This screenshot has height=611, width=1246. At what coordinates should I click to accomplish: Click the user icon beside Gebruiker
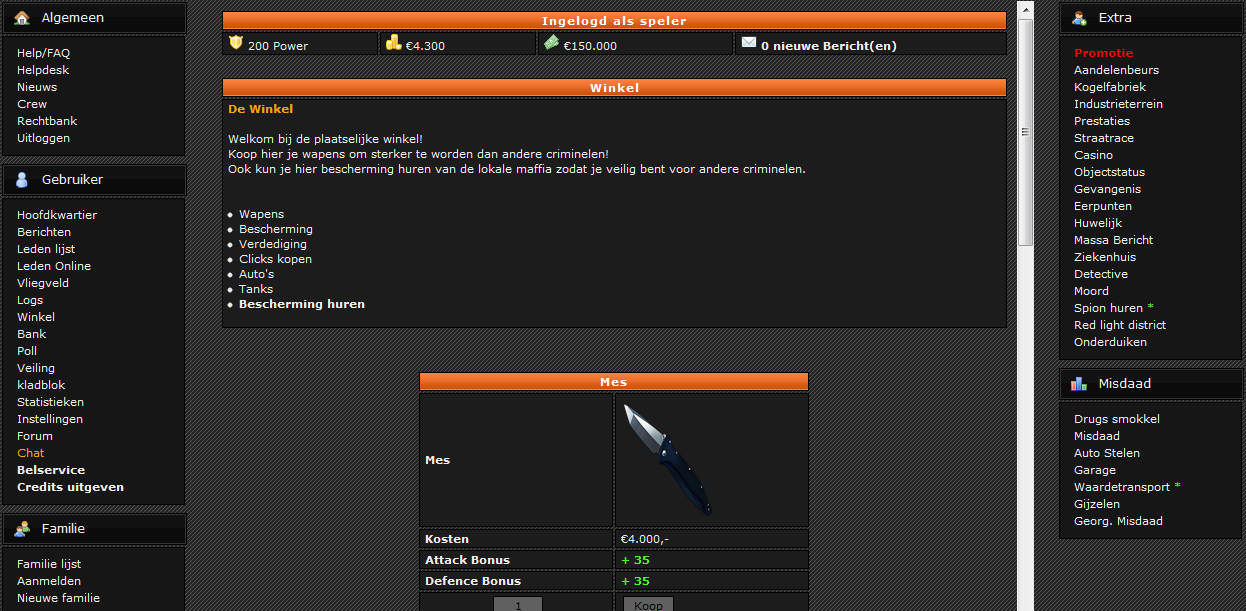[x=22, y=179]
